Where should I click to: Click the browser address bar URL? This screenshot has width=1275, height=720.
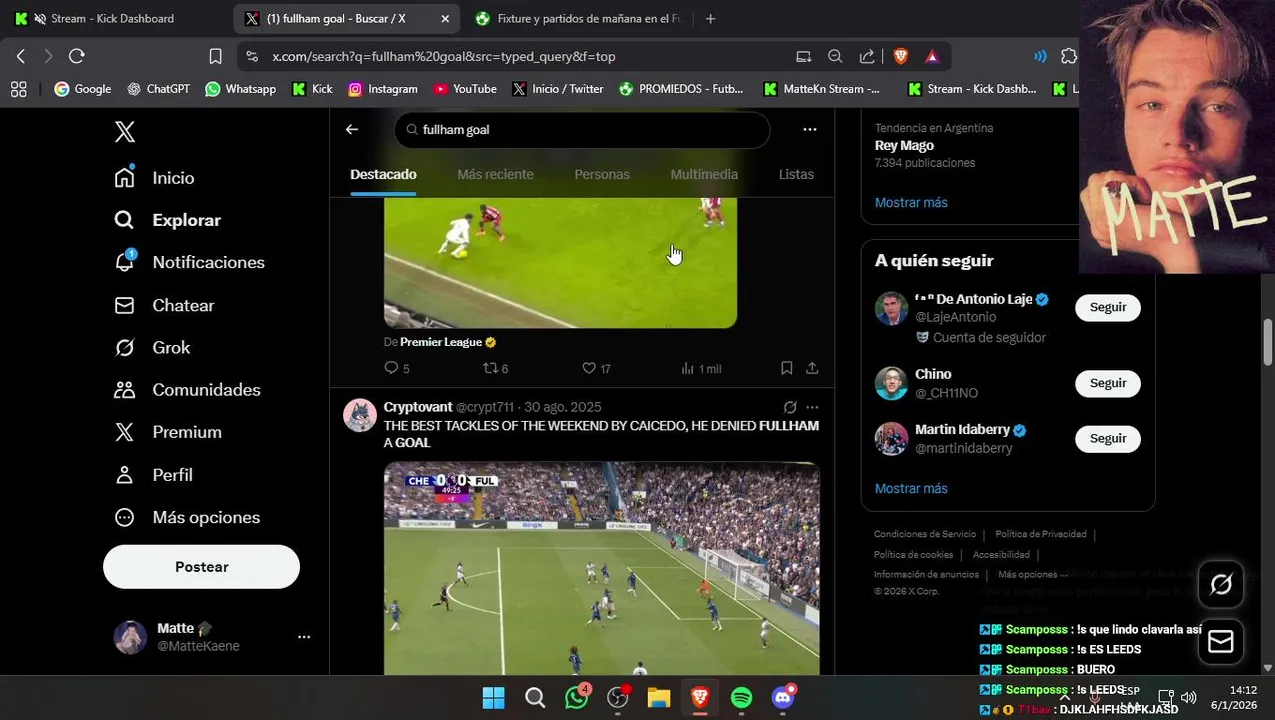tap(444, 57)
